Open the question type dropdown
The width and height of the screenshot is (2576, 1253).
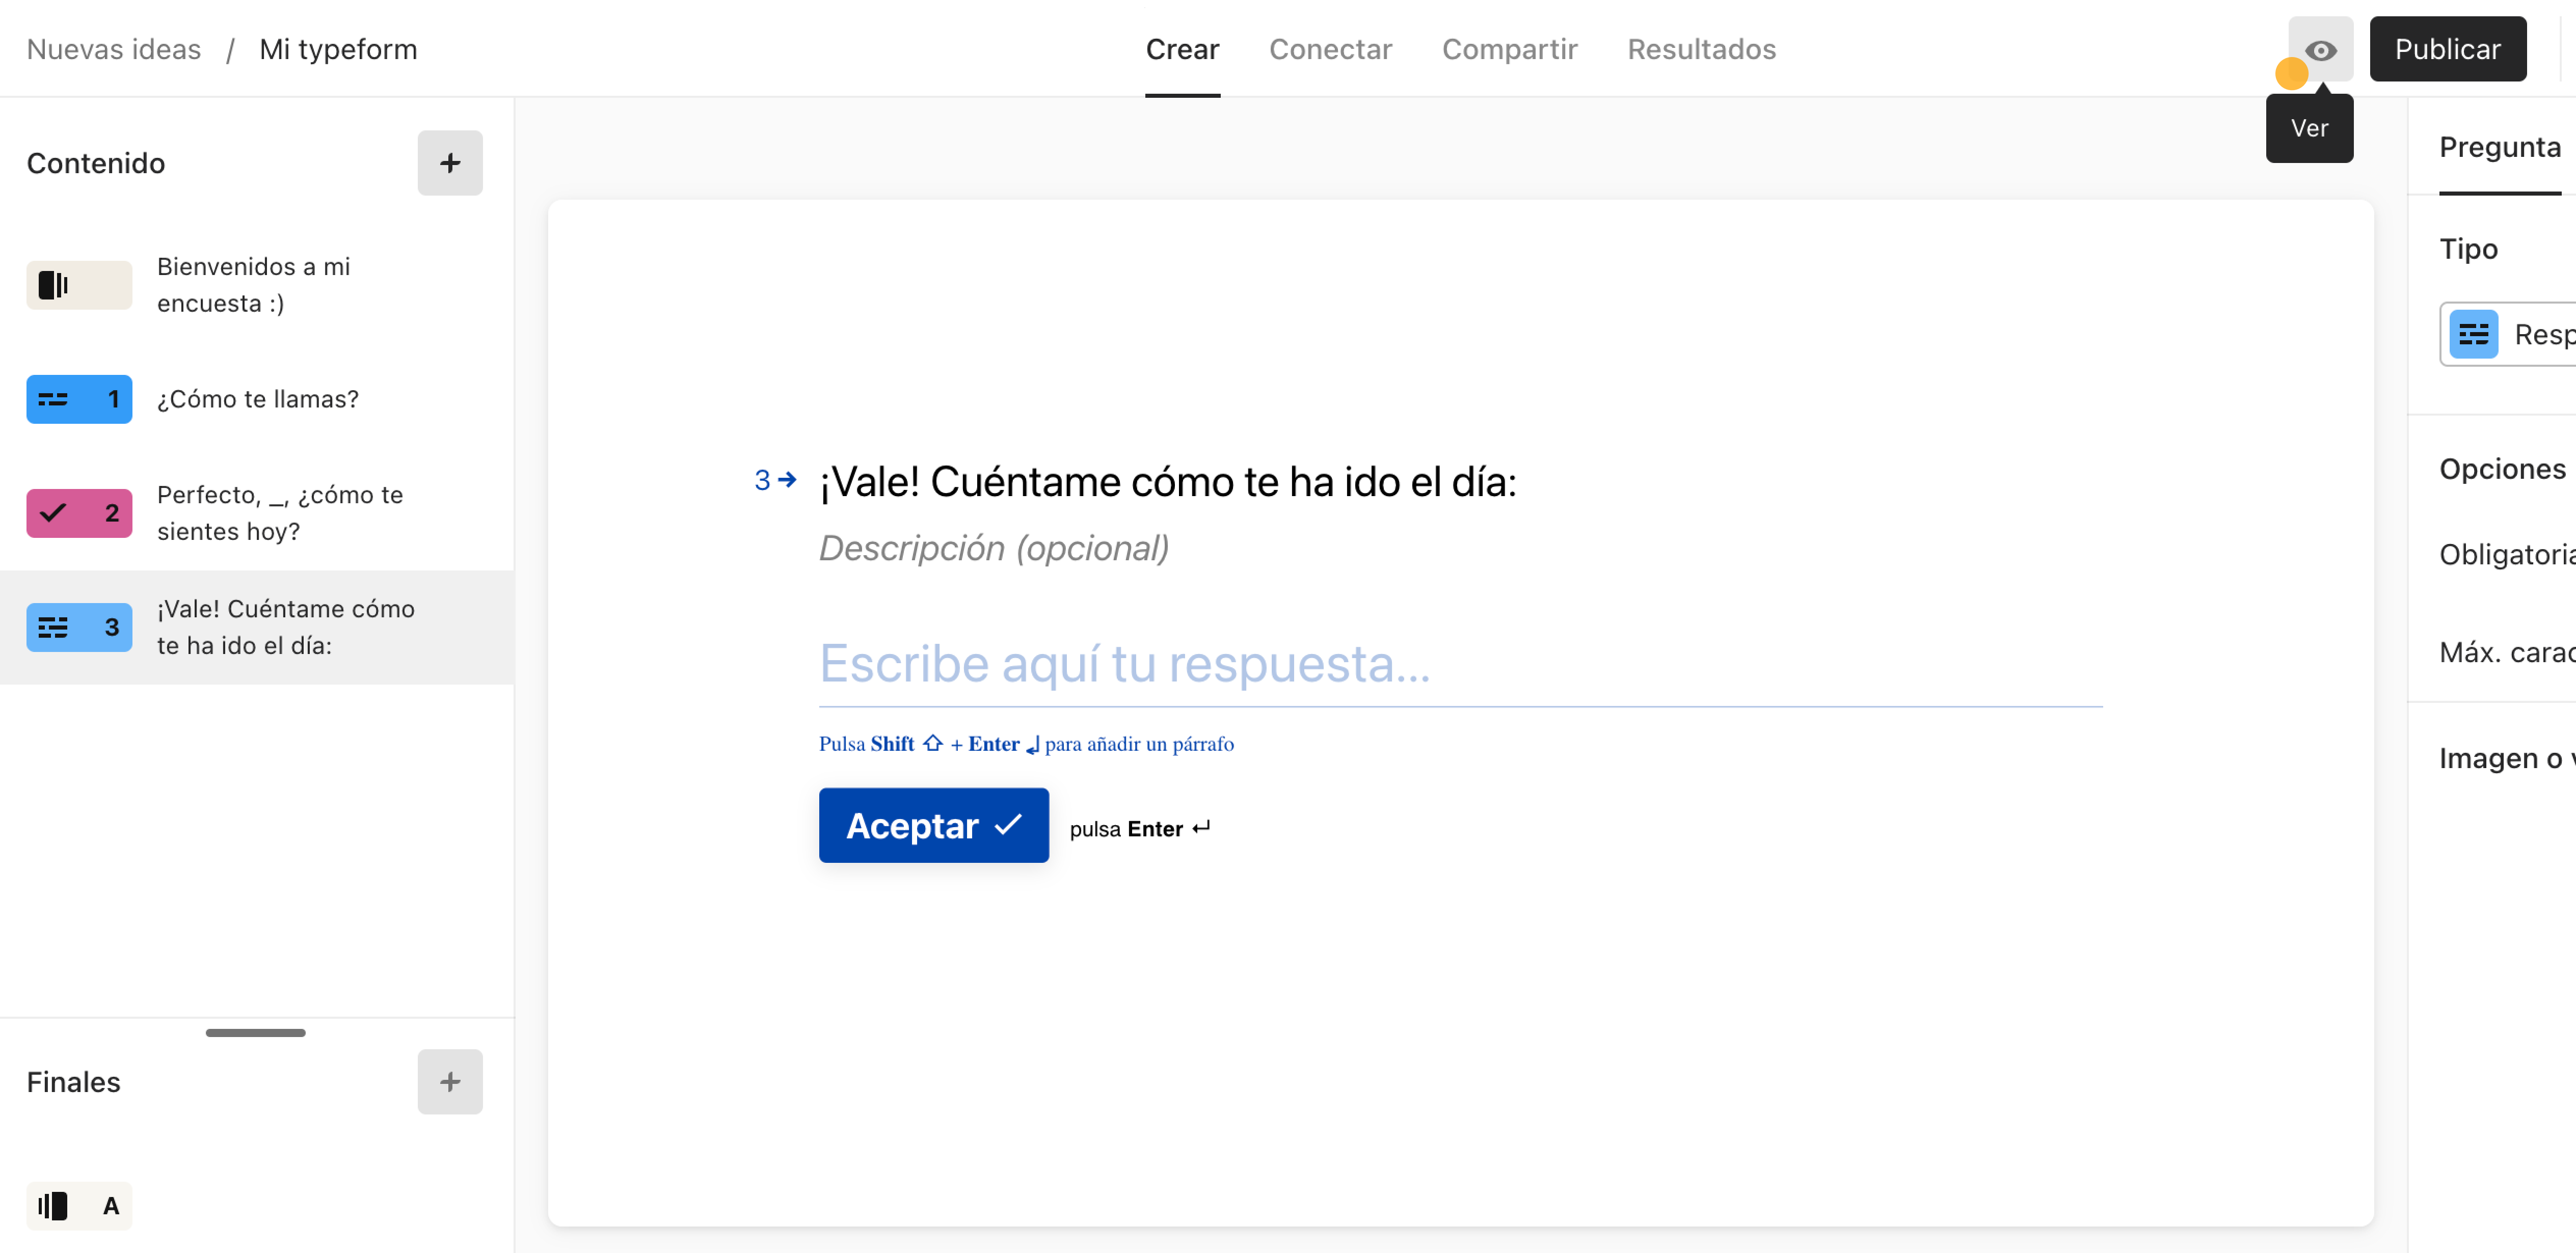click(2508, 335)
